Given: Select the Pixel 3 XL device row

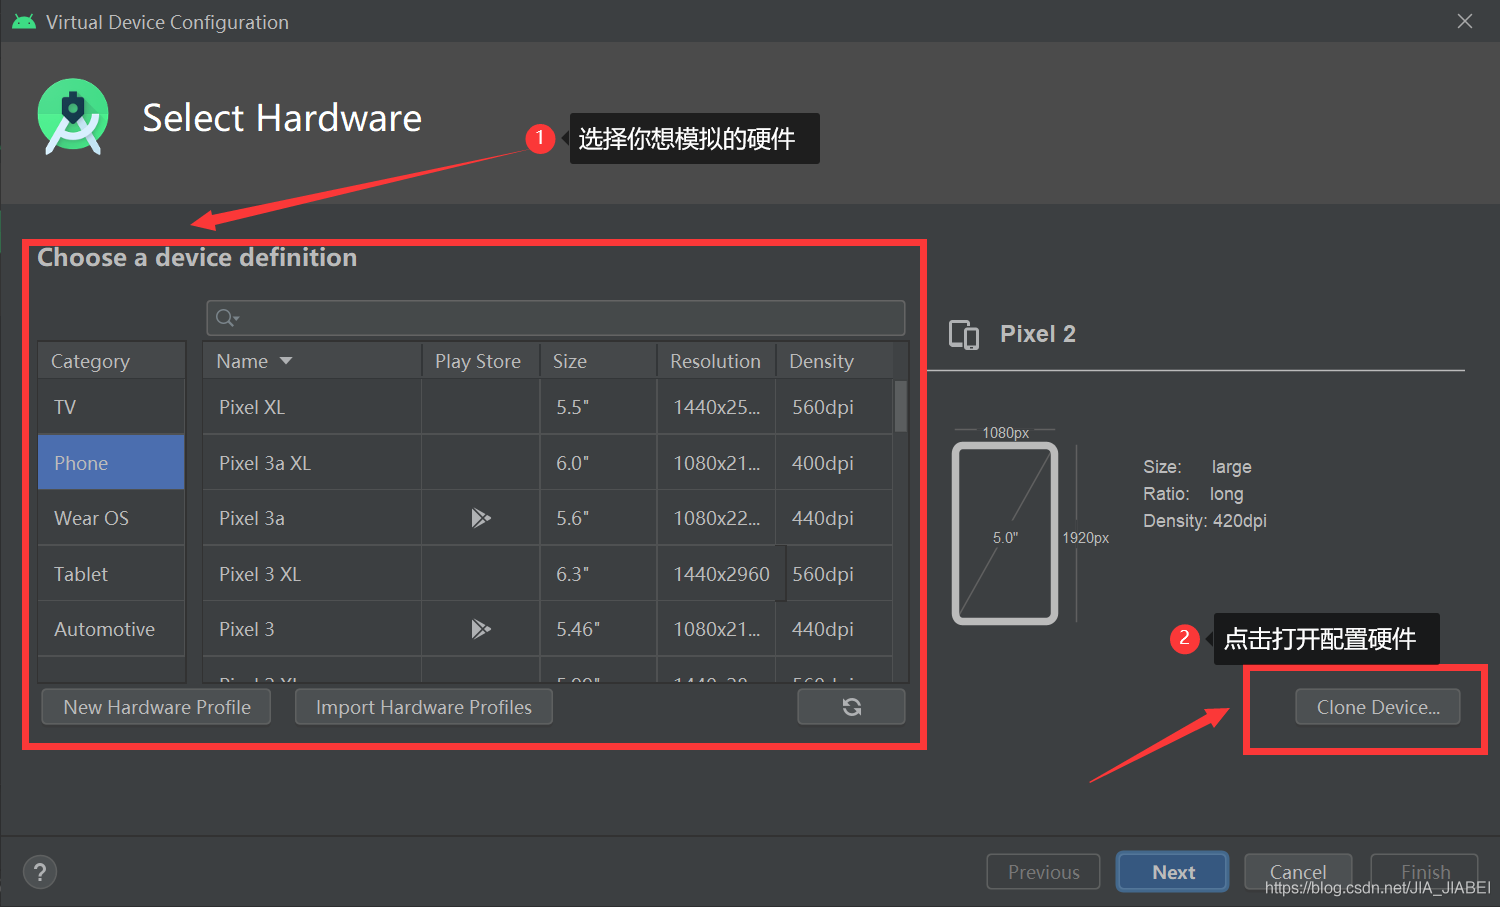Looking at the screenshot, I should (548, 574).
